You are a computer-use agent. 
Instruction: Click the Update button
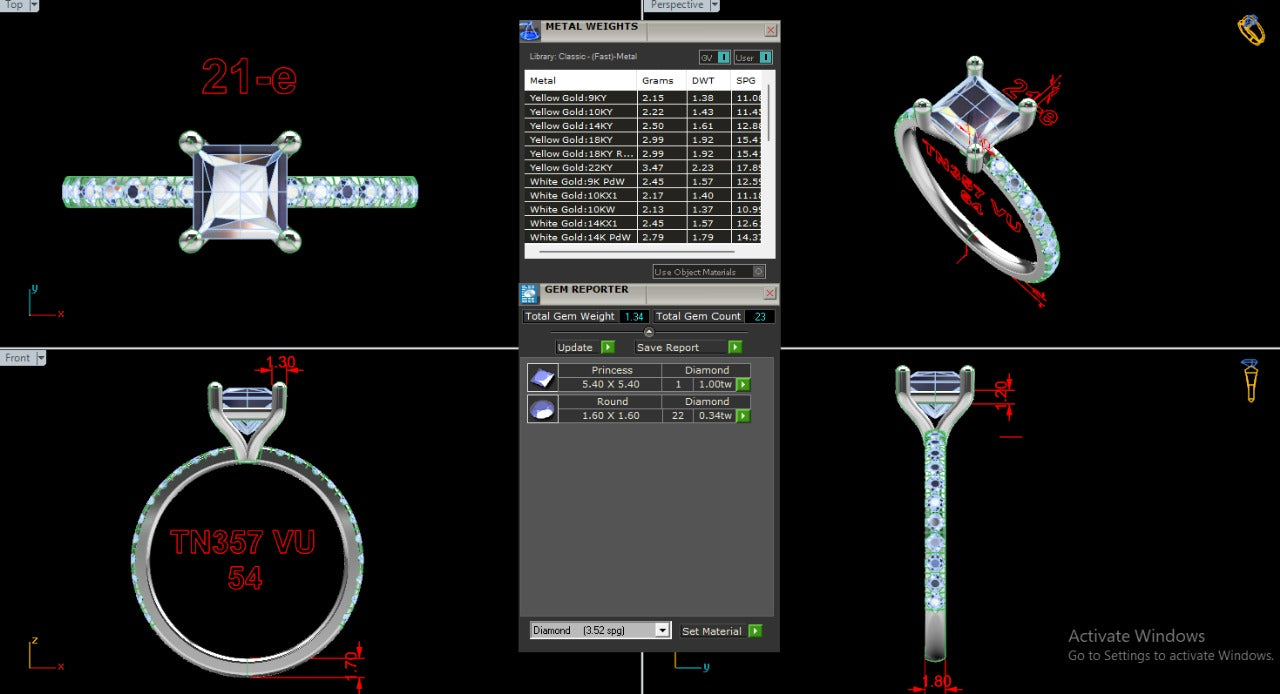[585, 347]
